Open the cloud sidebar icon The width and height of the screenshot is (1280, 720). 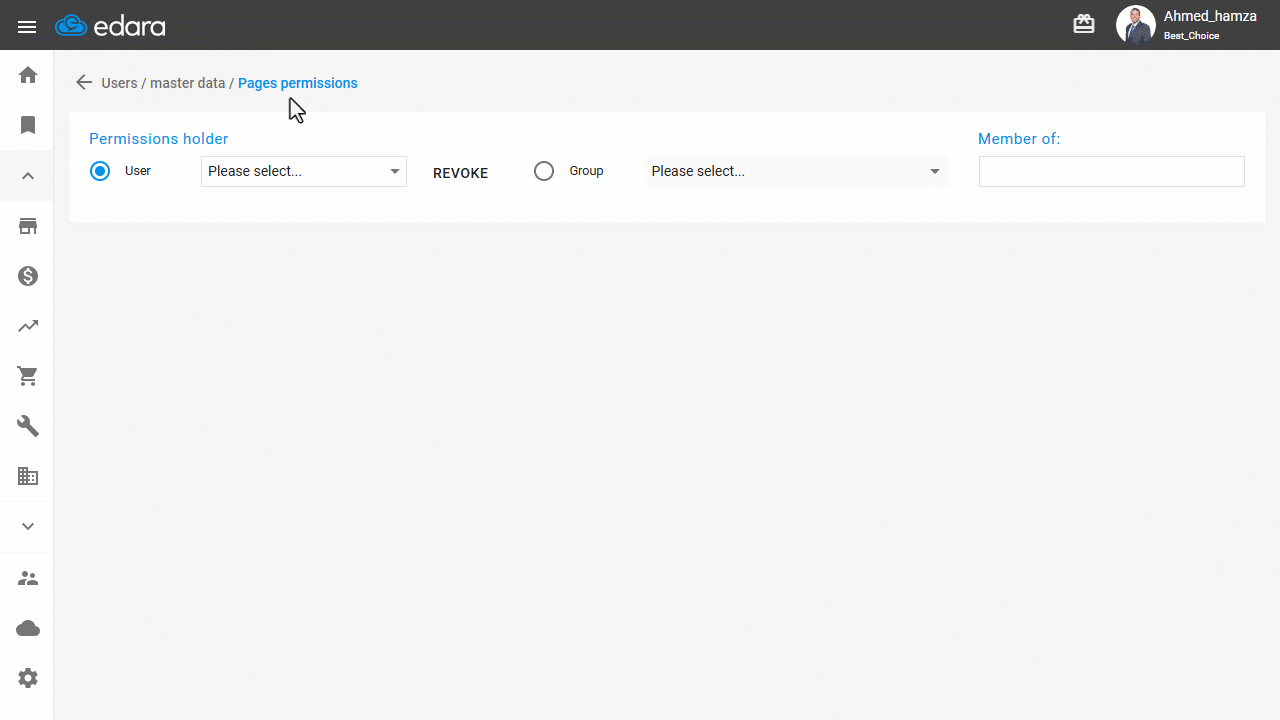28,628
